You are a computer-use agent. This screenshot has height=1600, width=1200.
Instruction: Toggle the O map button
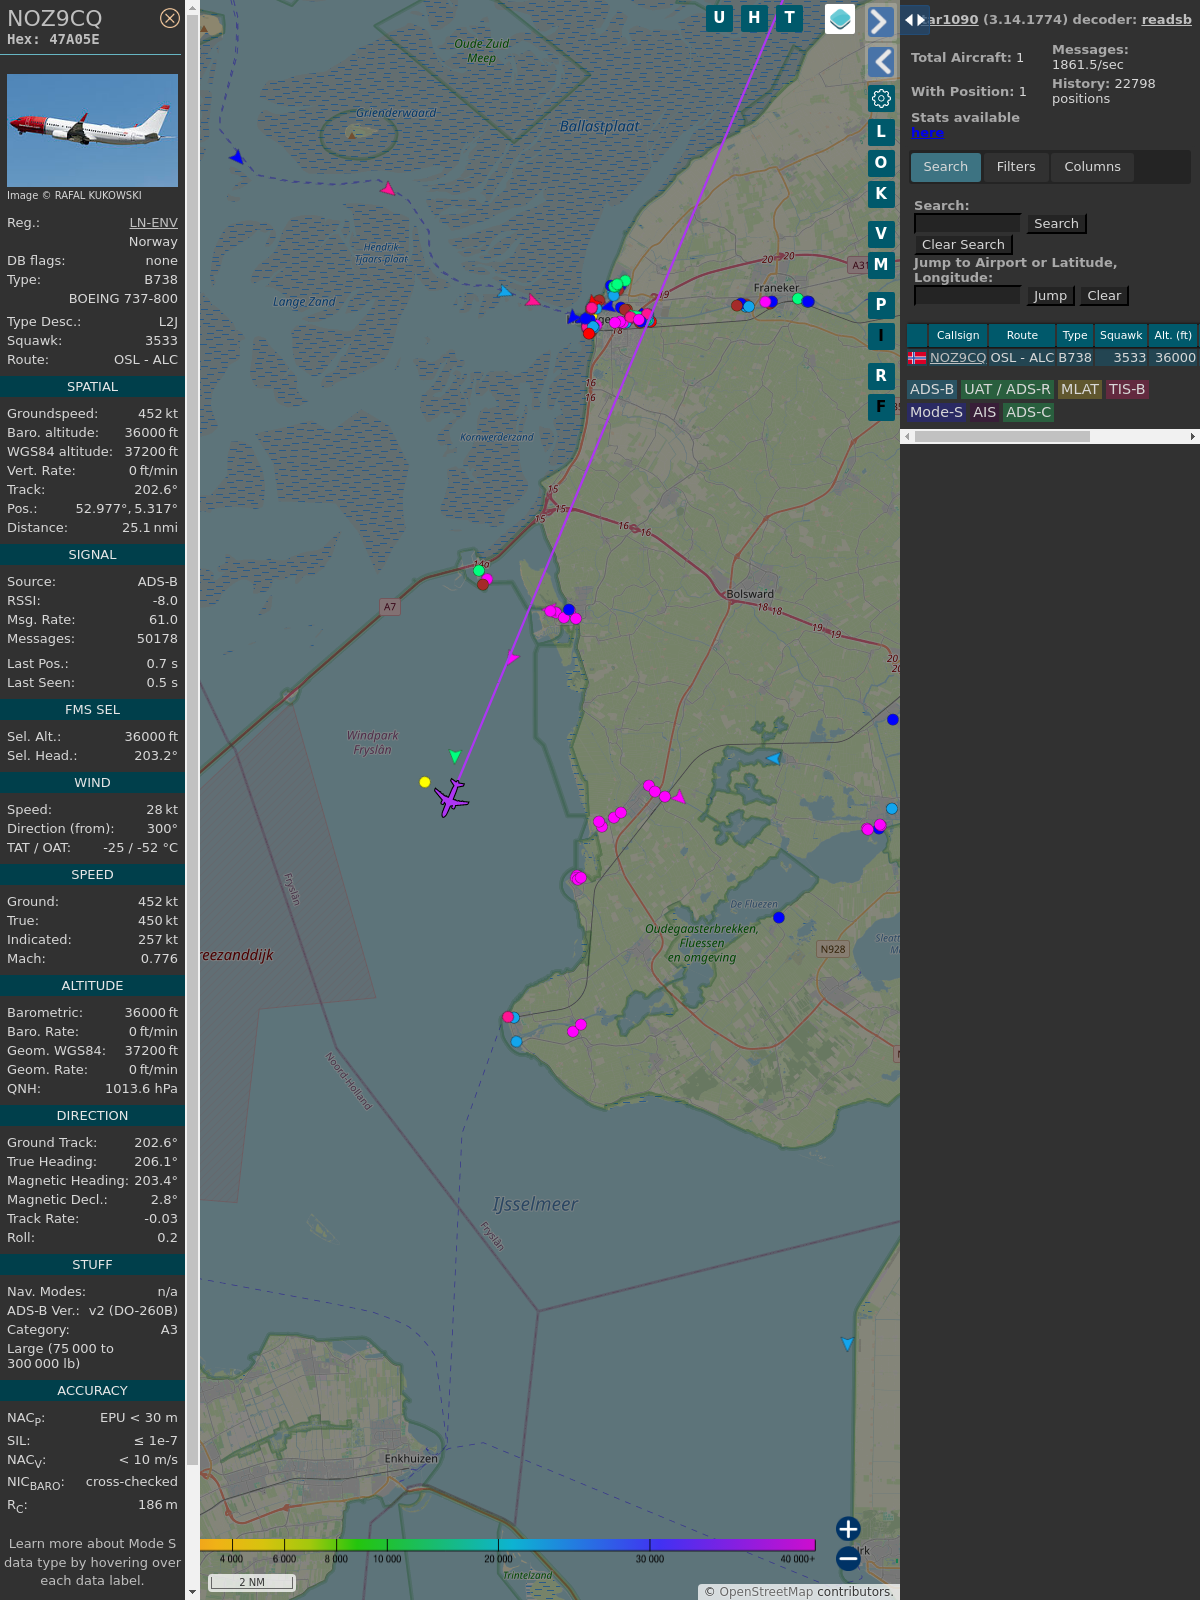(x=881, y=162)
